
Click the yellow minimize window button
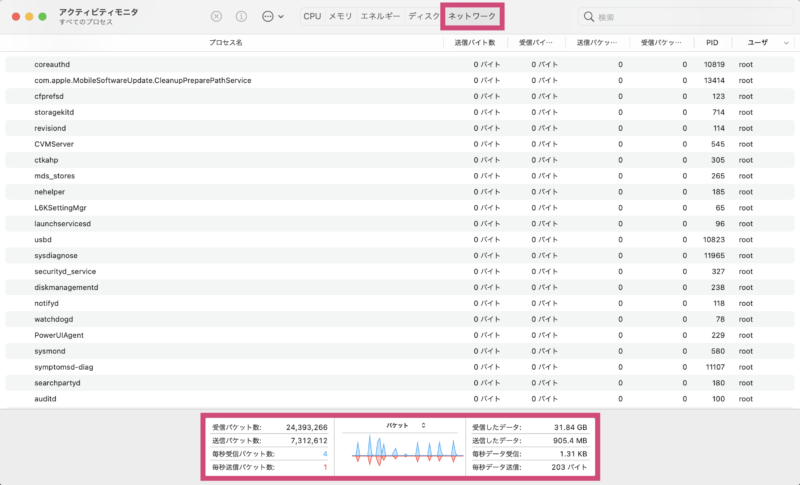point(29,17)
